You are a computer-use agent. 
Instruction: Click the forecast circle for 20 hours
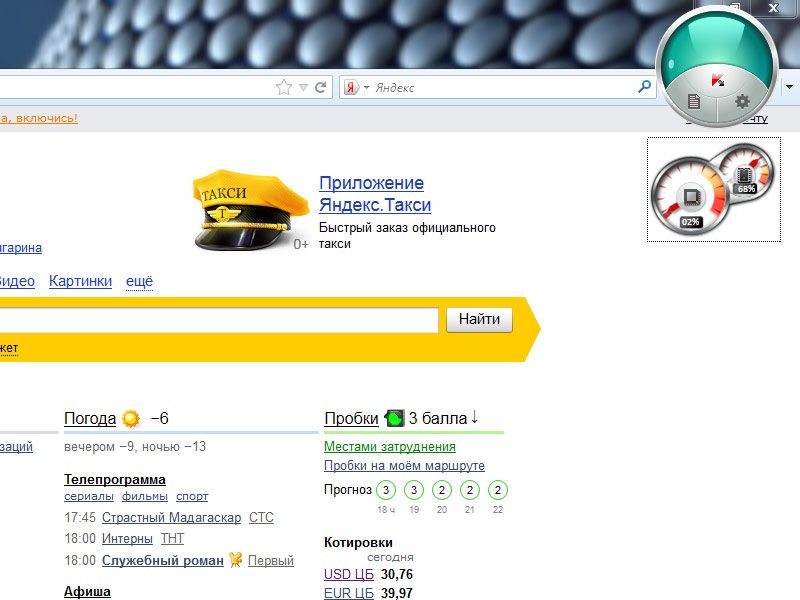tap(442, 490)
